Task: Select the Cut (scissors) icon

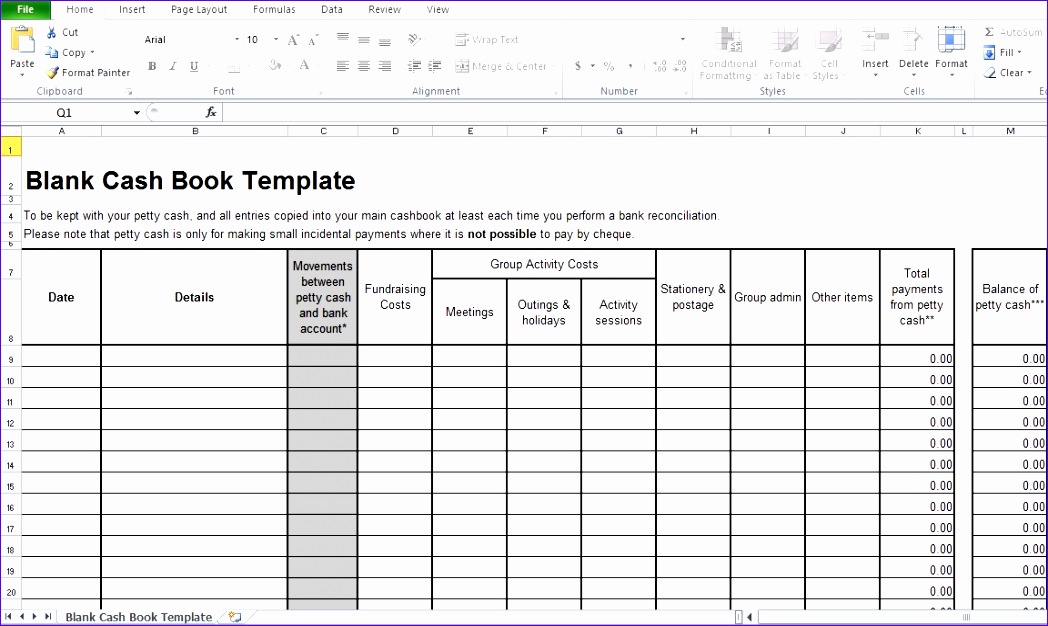Action: (49, 31)
